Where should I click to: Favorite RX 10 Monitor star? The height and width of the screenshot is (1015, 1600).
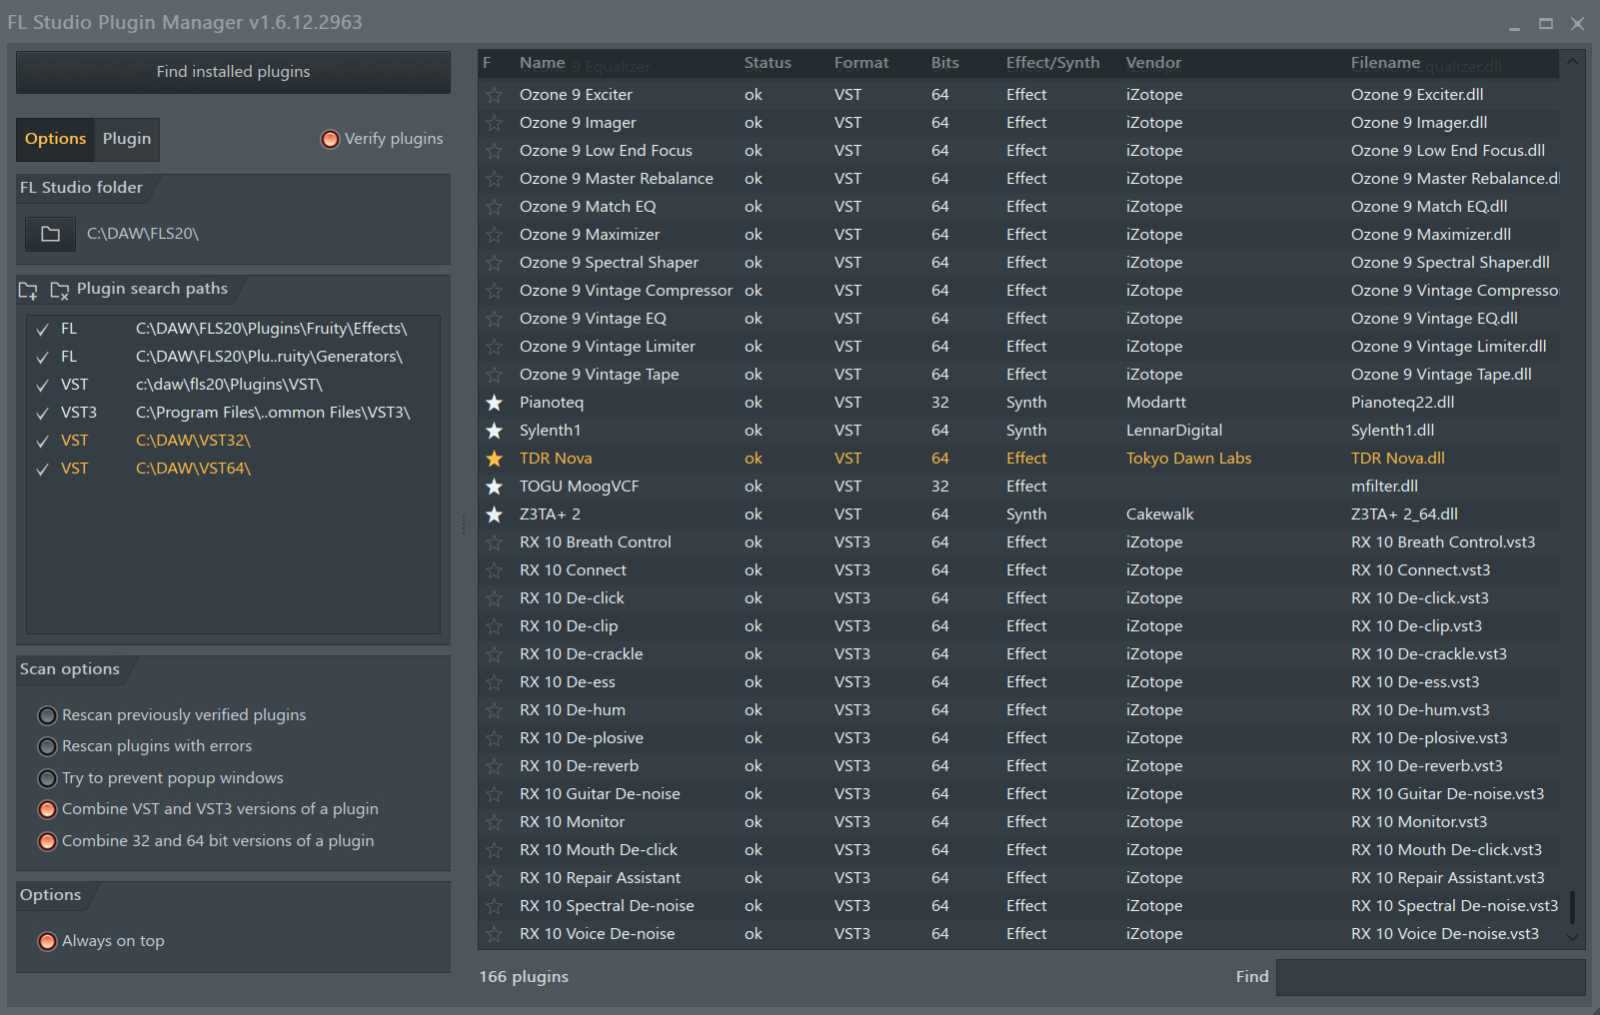(494, 823)
